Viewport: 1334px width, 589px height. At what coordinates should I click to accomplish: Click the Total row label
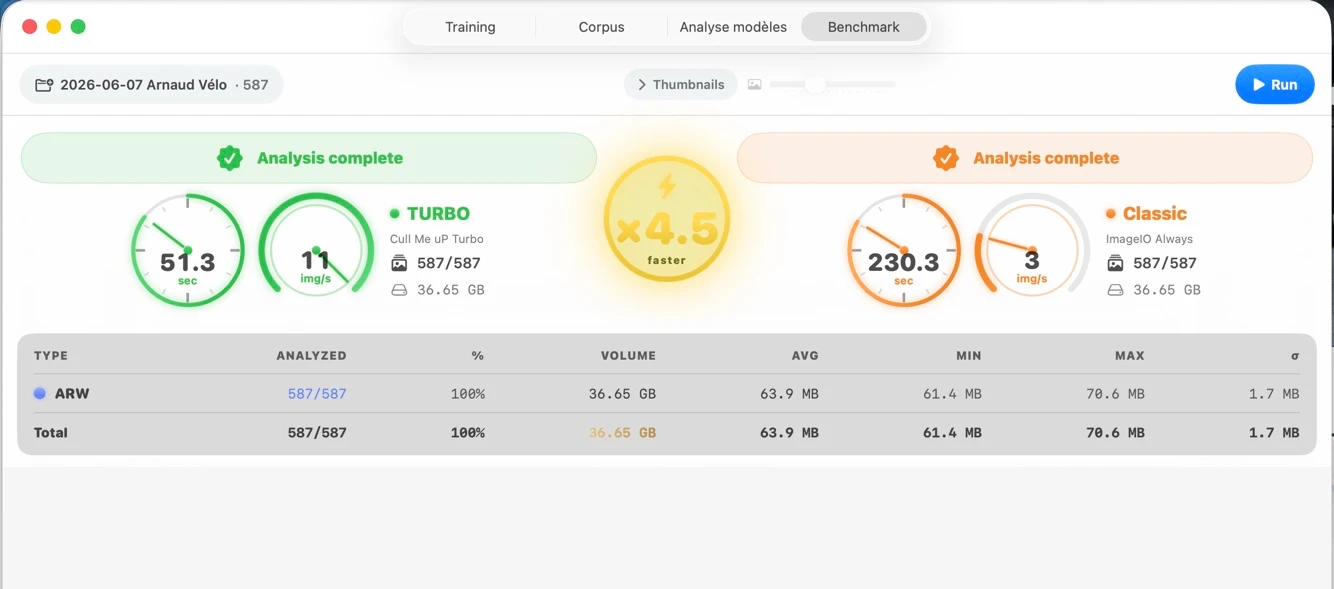tap(51, 433)
